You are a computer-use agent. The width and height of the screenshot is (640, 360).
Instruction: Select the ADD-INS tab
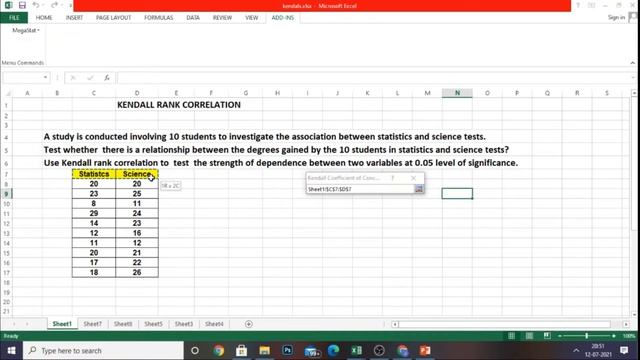[x=282, y=18]
